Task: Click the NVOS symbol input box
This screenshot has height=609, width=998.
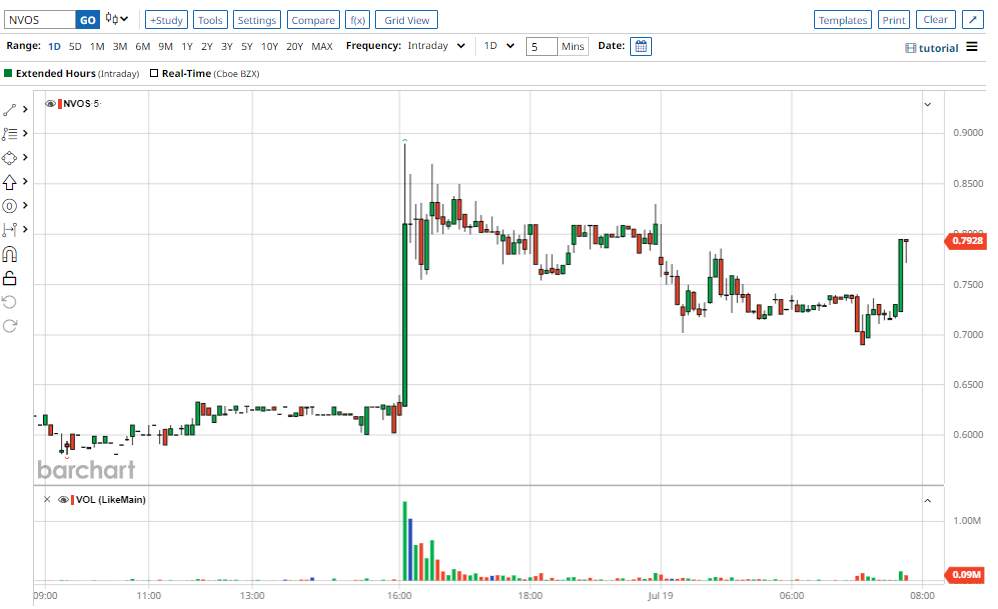Action: pyautogui.click(x=40, y=20)
